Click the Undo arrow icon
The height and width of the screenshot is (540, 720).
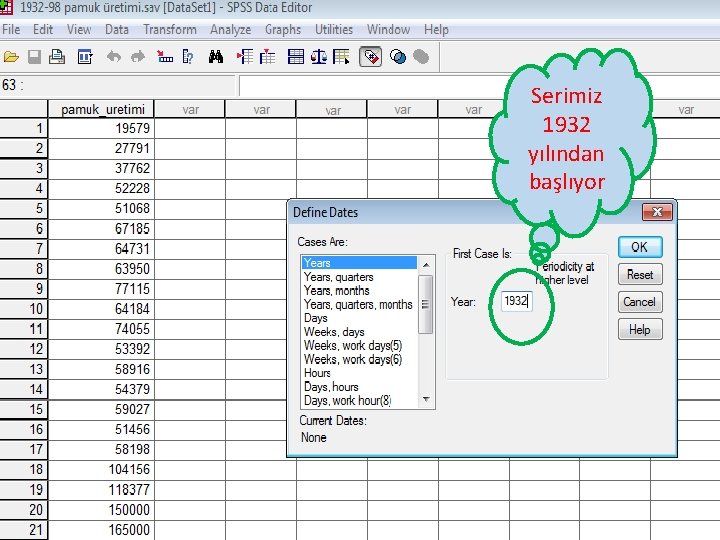point(113,57)
